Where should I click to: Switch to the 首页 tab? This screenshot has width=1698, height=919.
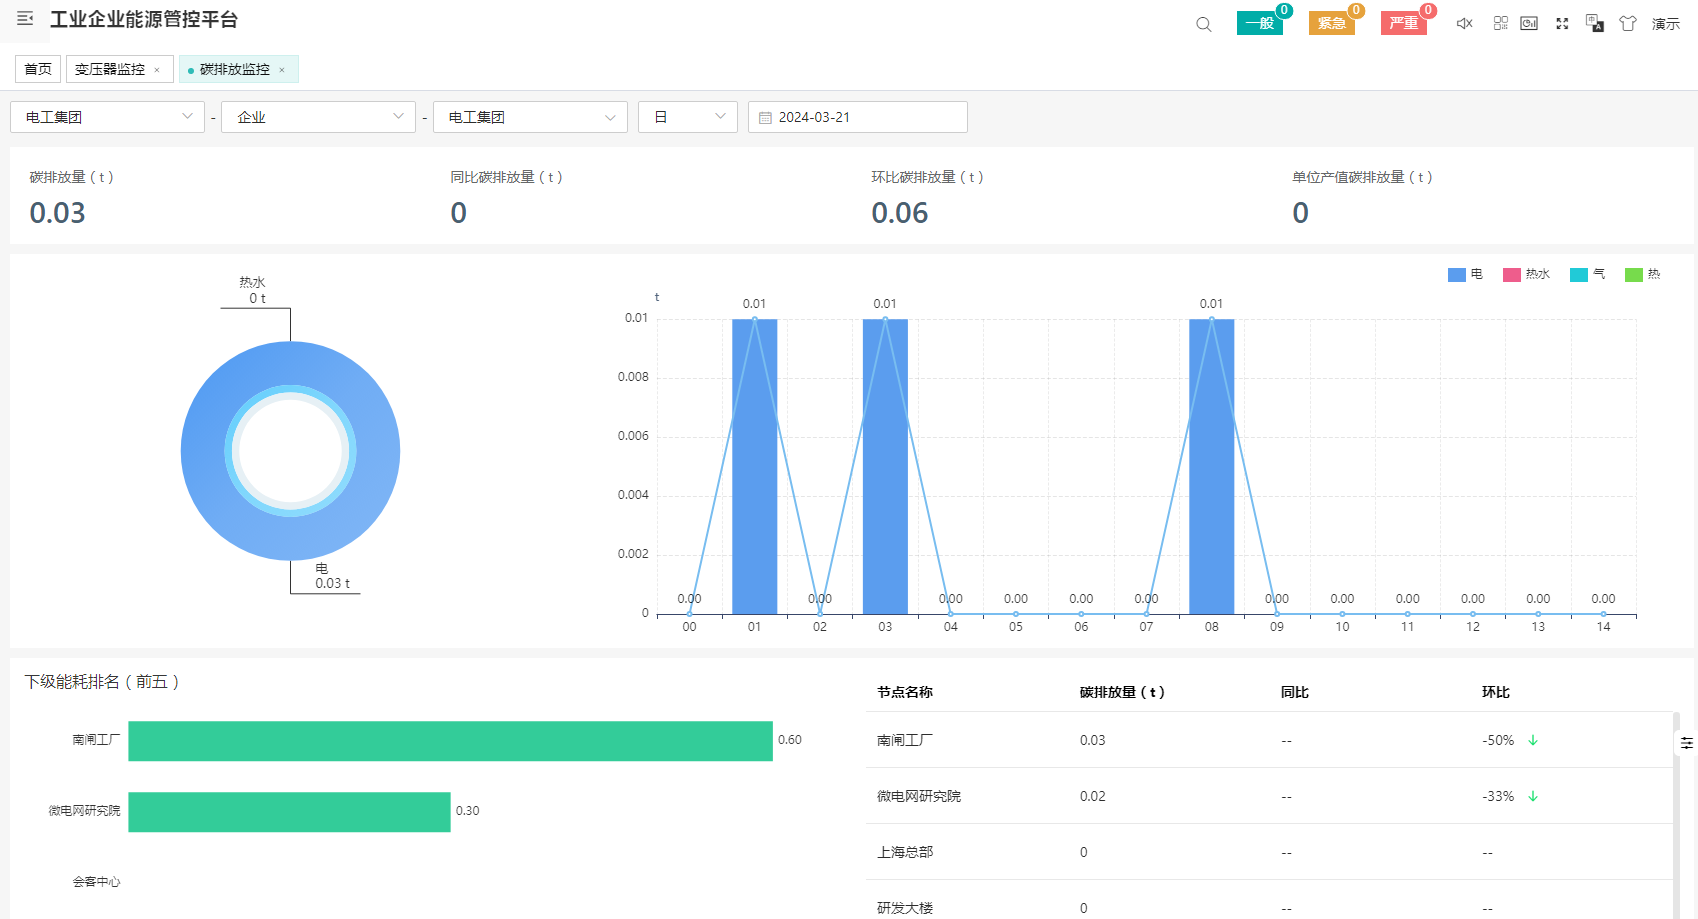(x=38, y=69)
